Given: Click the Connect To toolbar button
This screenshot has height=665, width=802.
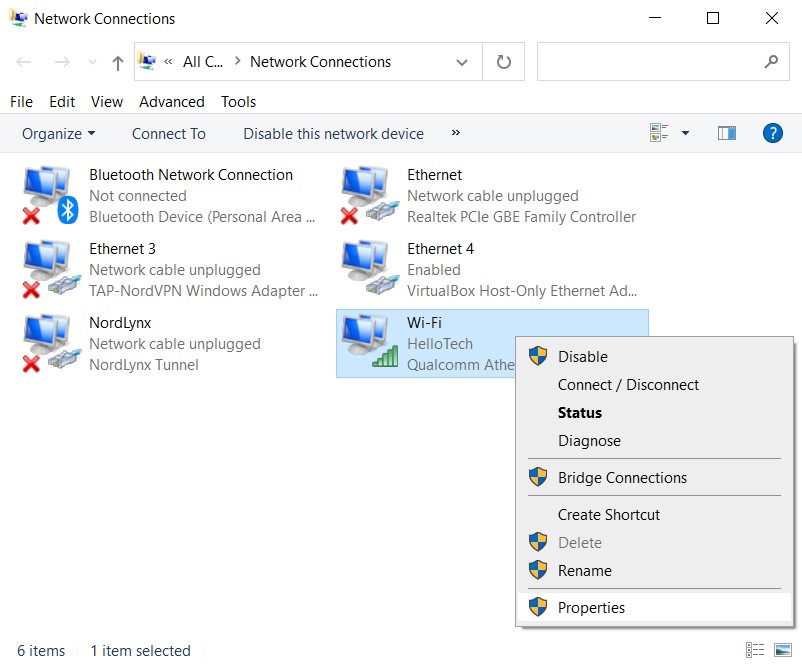Looking at the screenshot, I should click(x=168, y=134).
